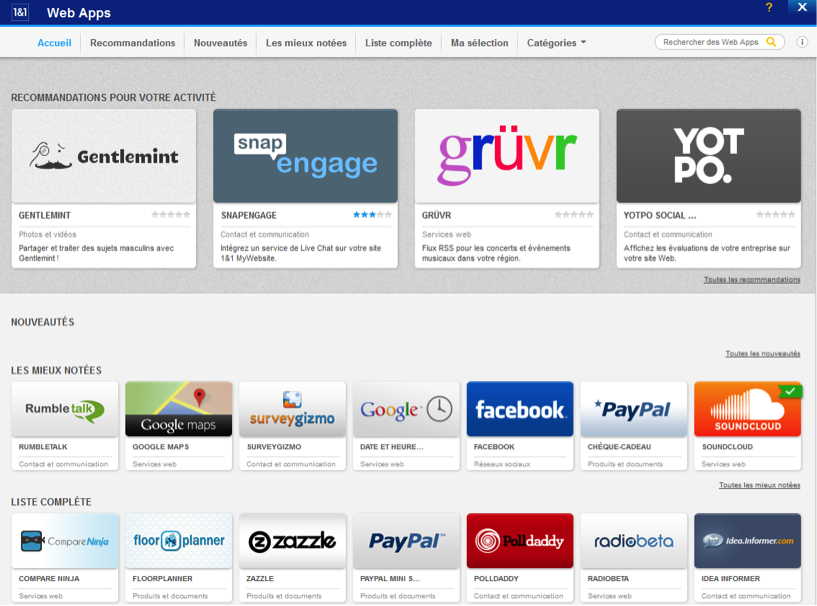Select the SoundCloud app icon

coord(747,409)
